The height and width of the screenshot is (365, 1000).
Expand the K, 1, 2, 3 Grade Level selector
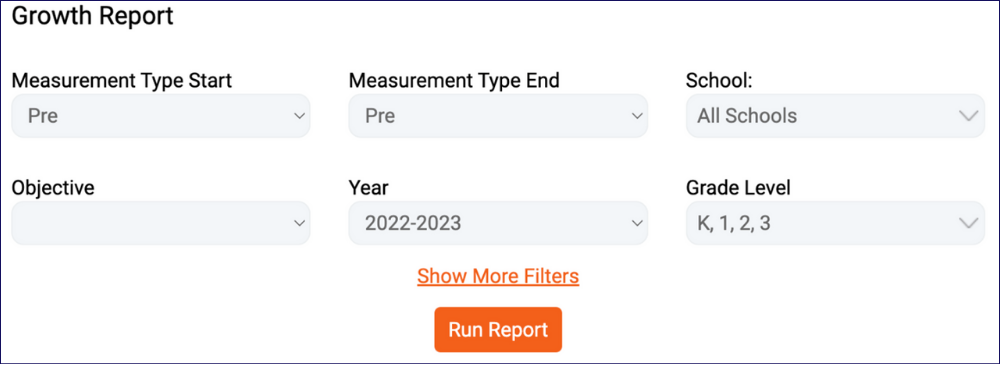pos(835,223)
